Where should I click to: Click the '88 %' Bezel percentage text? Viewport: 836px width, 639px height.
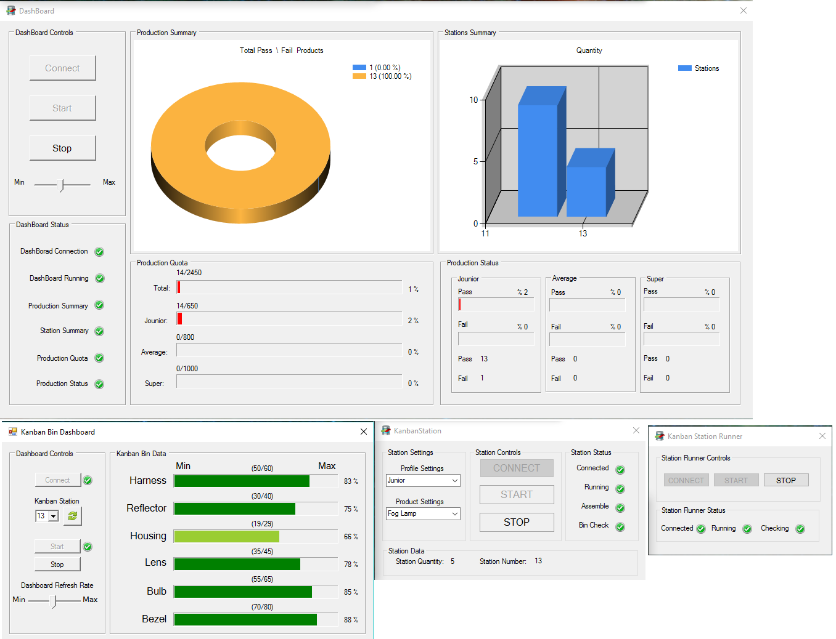tap(351, 620)
